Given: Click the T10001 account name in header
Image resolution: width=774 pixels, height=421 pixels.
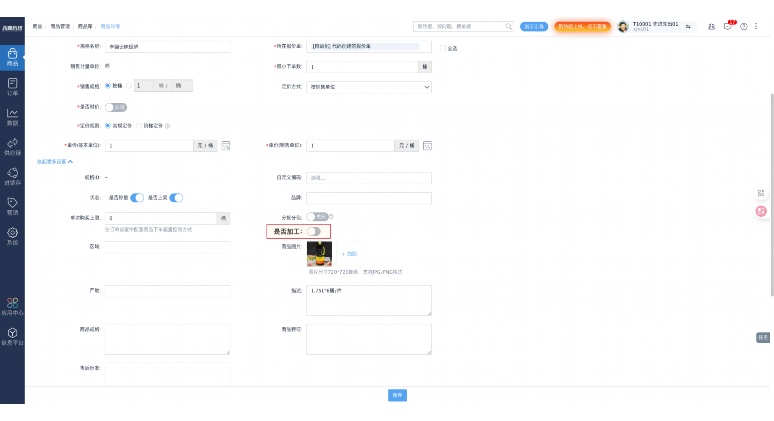Looking at the screenshot, I should tap(655, 24).
